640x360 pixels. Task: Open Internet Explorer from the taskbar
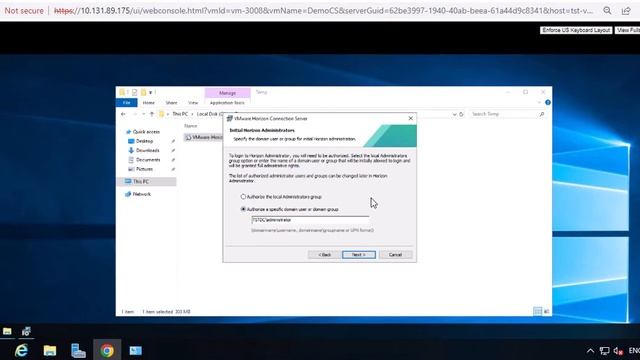click(x=21, y=350)
